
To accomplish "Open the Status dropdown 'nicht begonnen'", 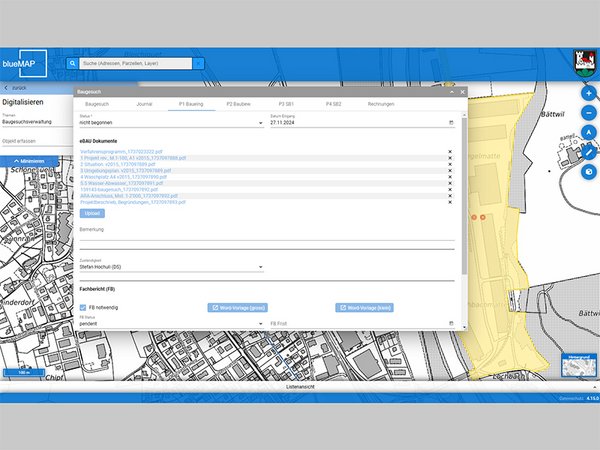I will pyautogui.click(x=171, y=123).
